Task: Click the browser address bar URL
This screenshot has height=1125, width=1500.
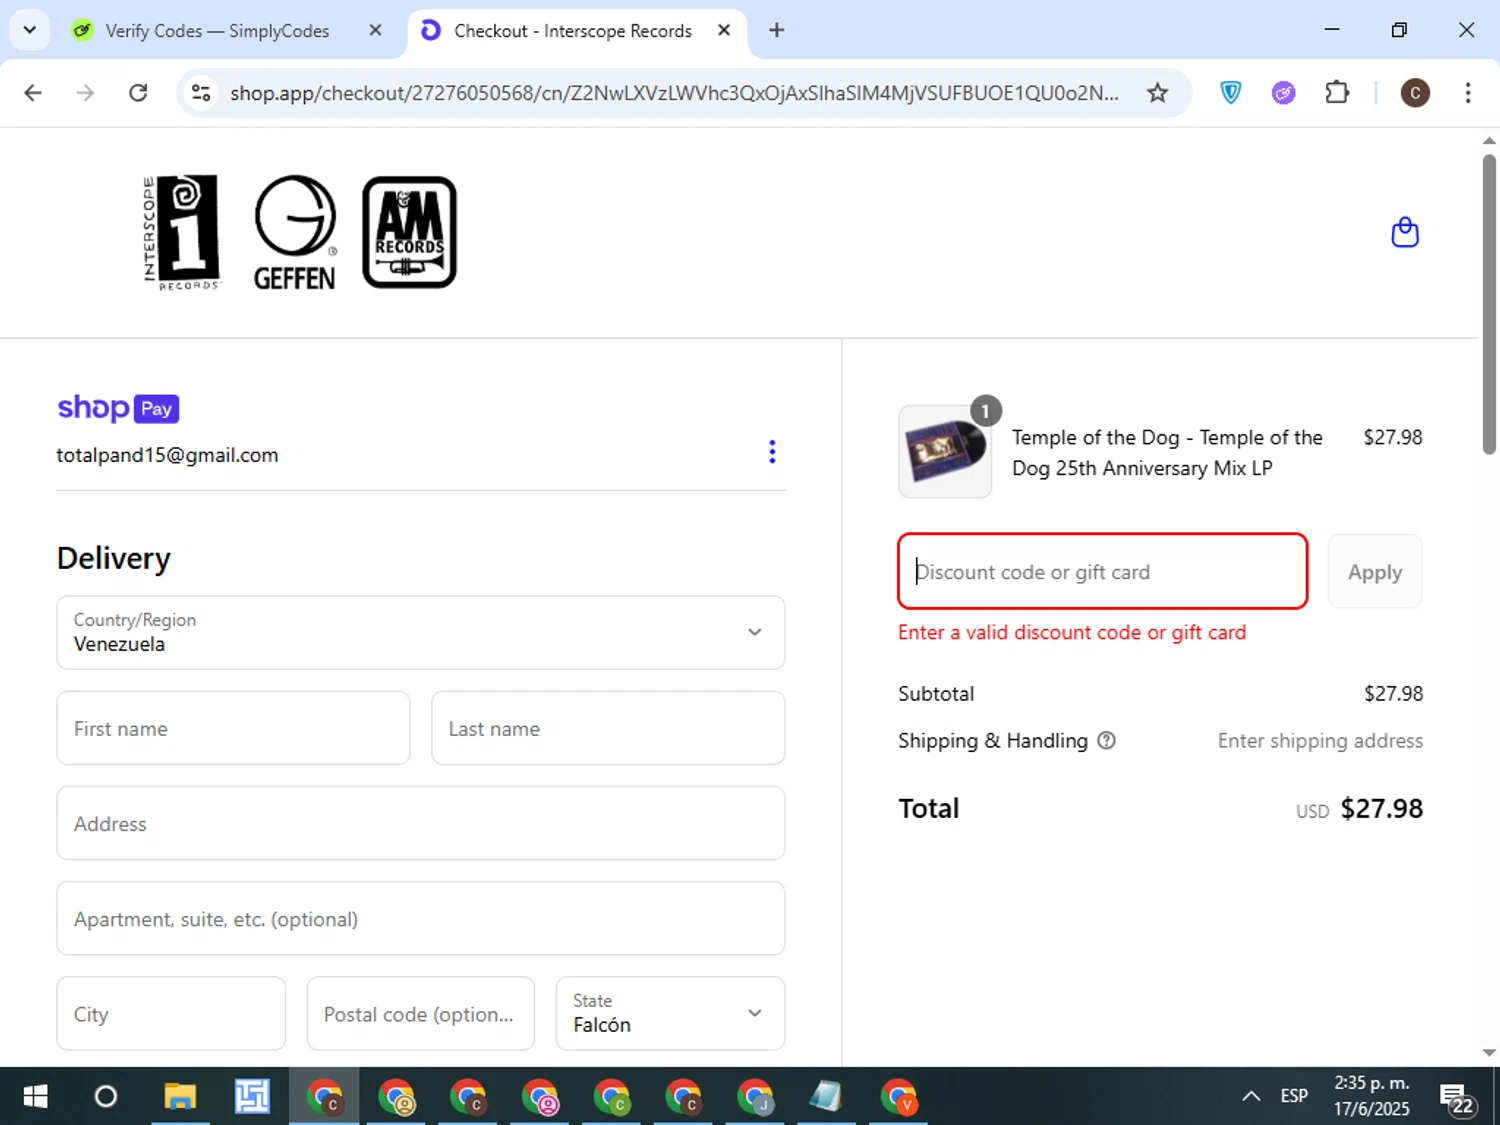Action: [x=674, y=93]
